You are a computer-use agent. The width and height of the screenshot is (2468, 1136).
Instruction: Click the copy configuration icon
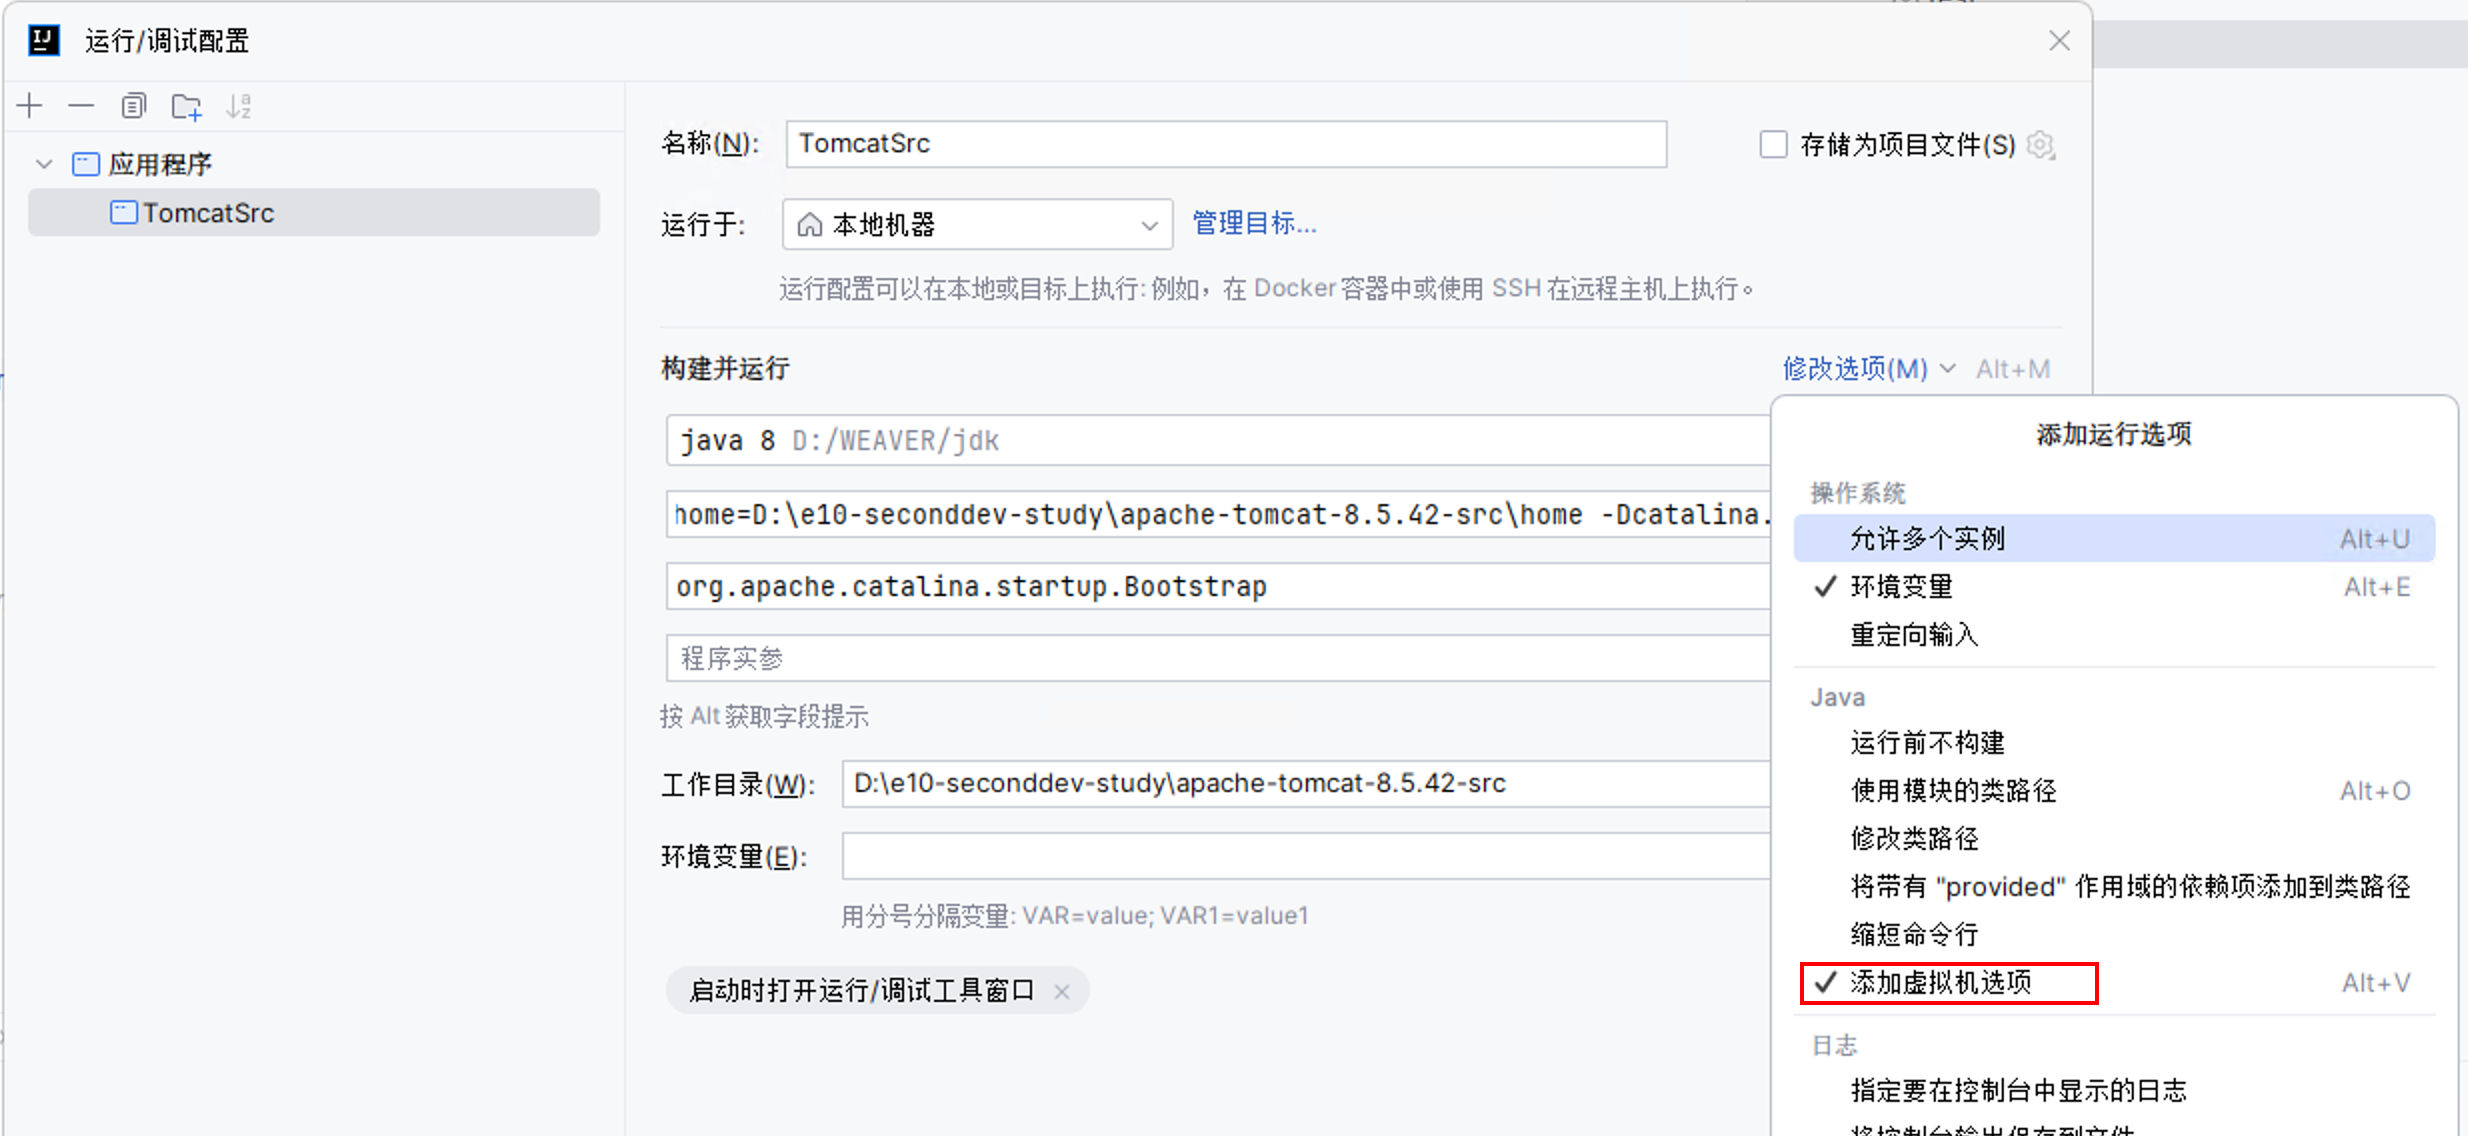133,106
